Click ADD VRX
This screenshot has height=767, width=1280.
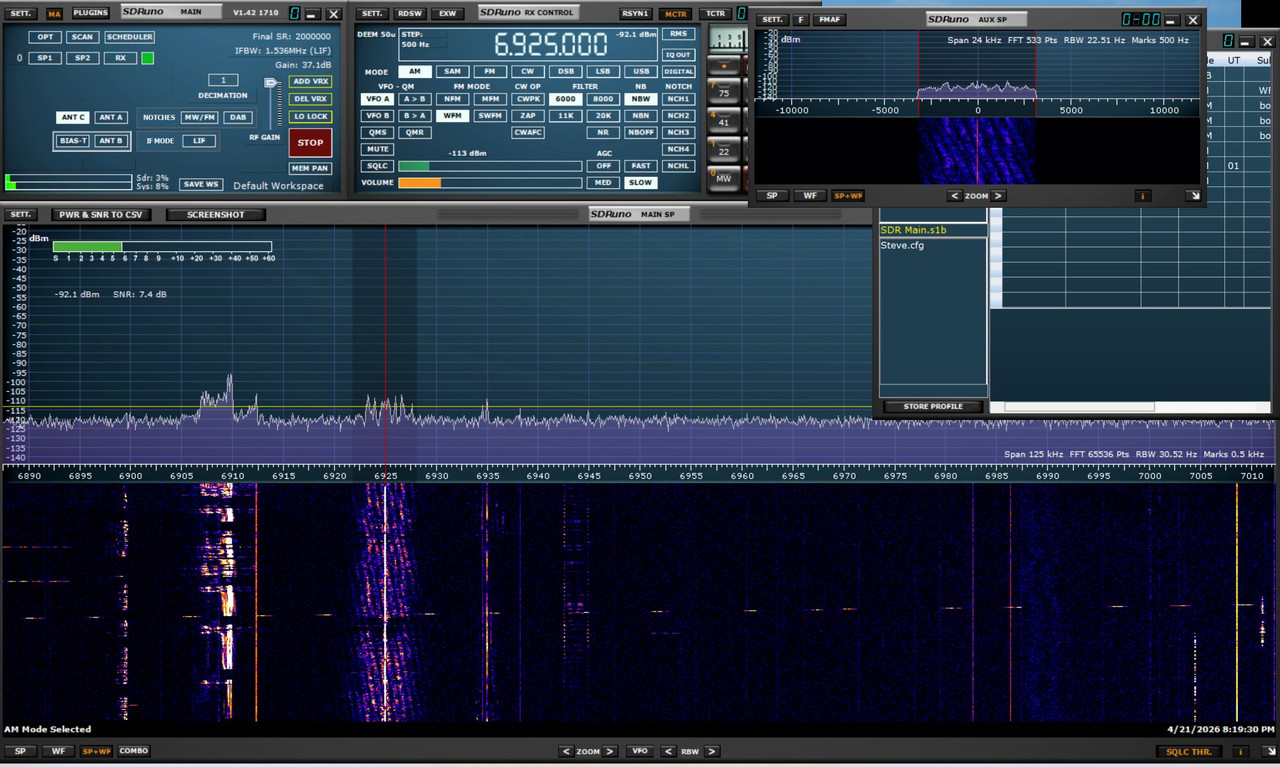(x=310, y=82)
